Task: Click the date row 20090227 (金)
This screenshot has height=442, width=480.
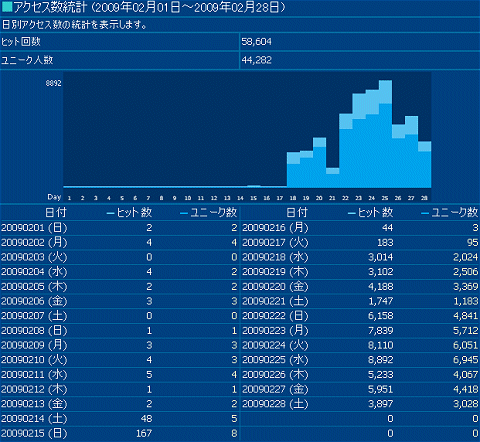Action: [275, 389]
